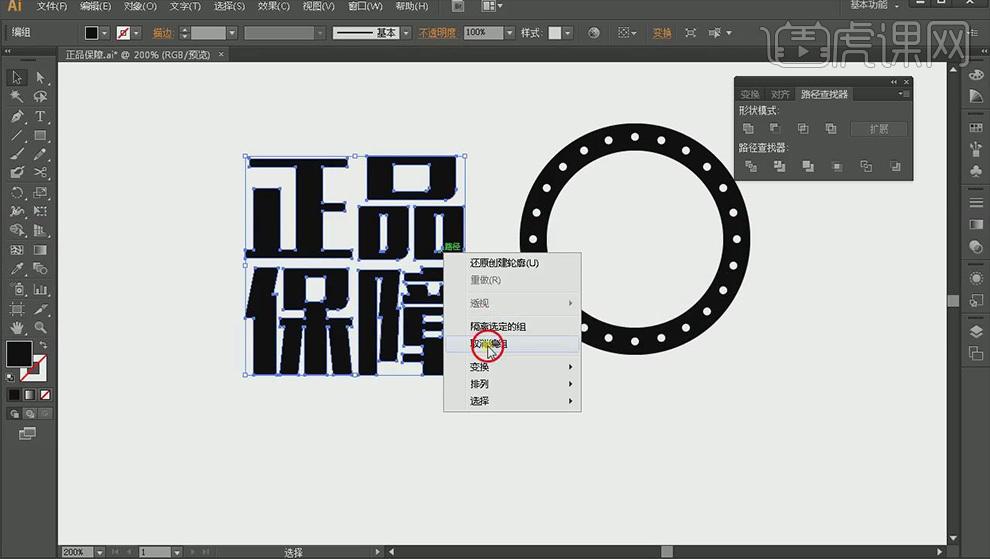Click 变换 link in control bar
The height and width of the screenshot is (559, 990).
click(x=662, y=33)
